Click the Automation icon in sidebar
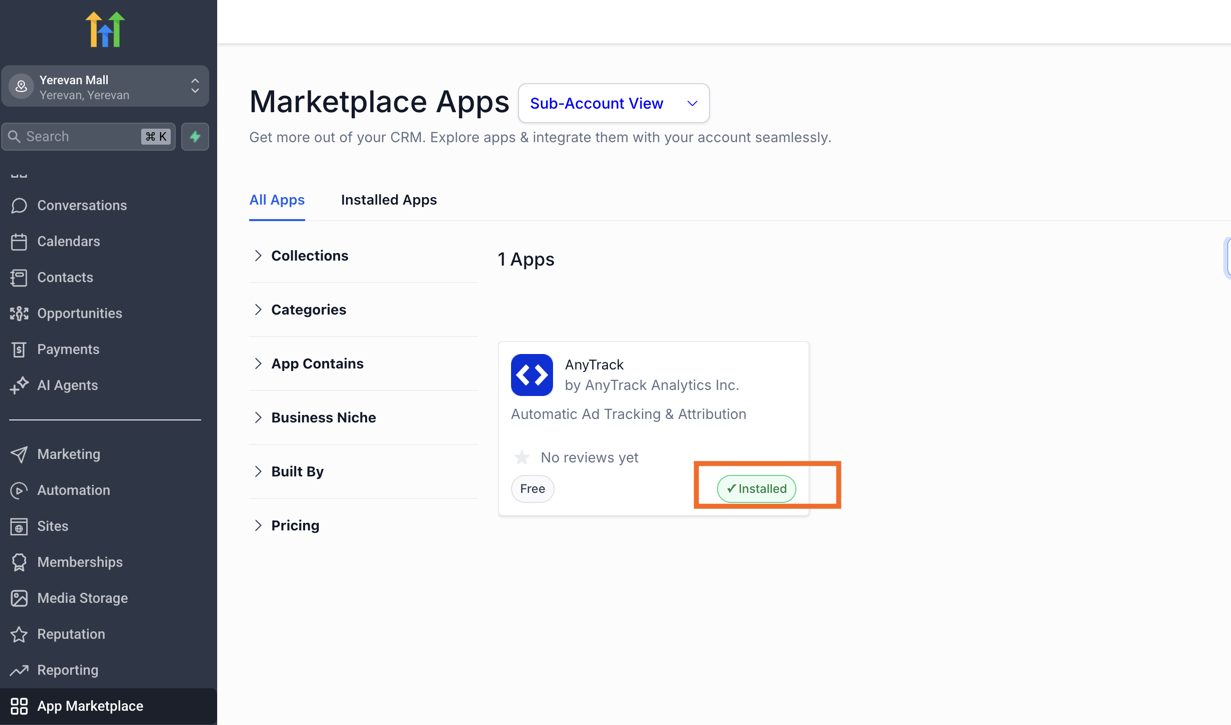Image resolution: width=1231 pixels, height=725 pixels. tap(19, 490)
